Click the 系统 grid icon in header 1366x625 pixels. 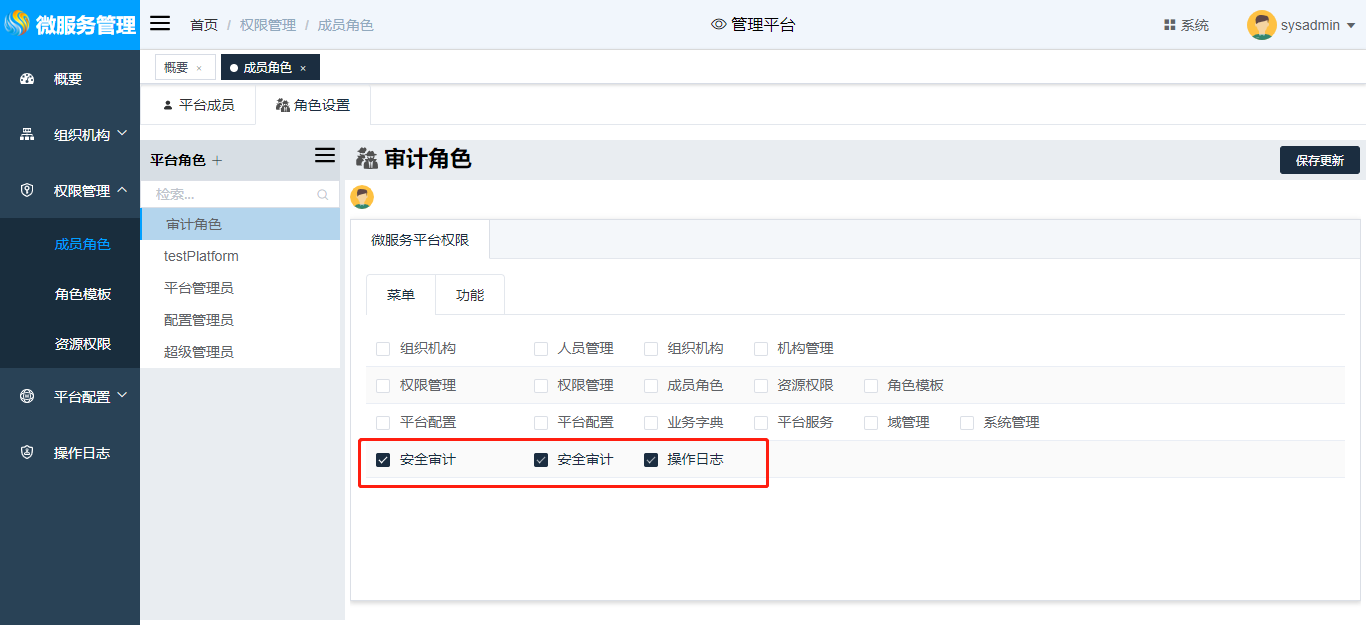(1169, 25)
